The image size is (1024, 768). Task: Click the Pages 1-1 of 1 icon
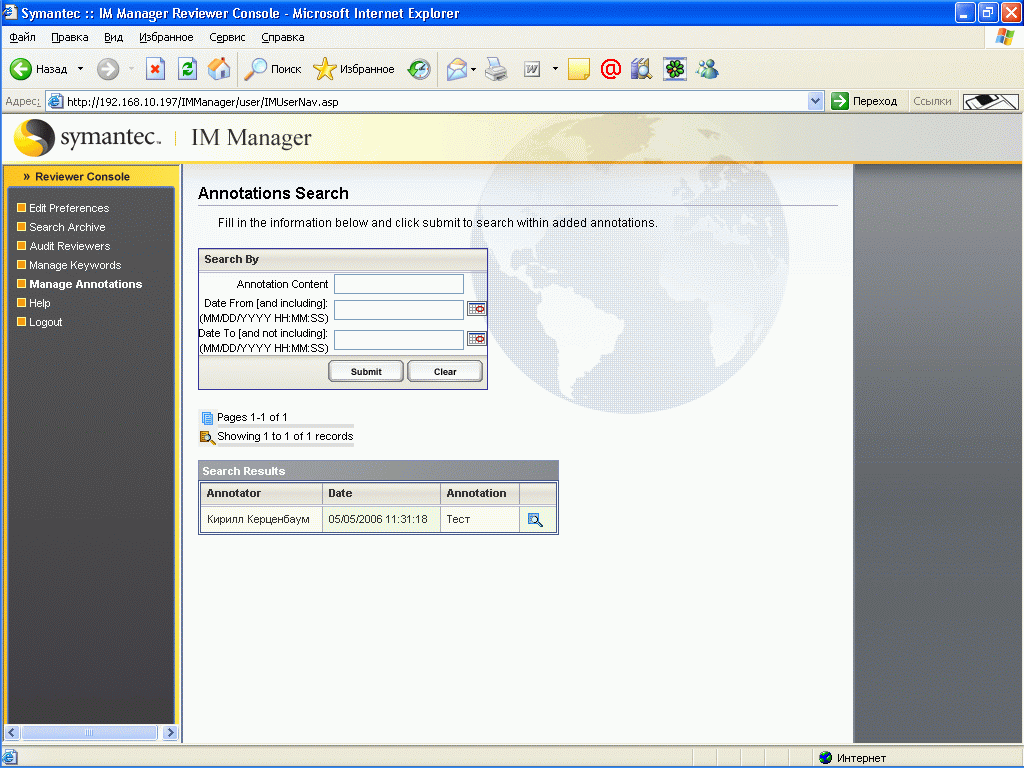pyautogui.click(x=208, y=418)
